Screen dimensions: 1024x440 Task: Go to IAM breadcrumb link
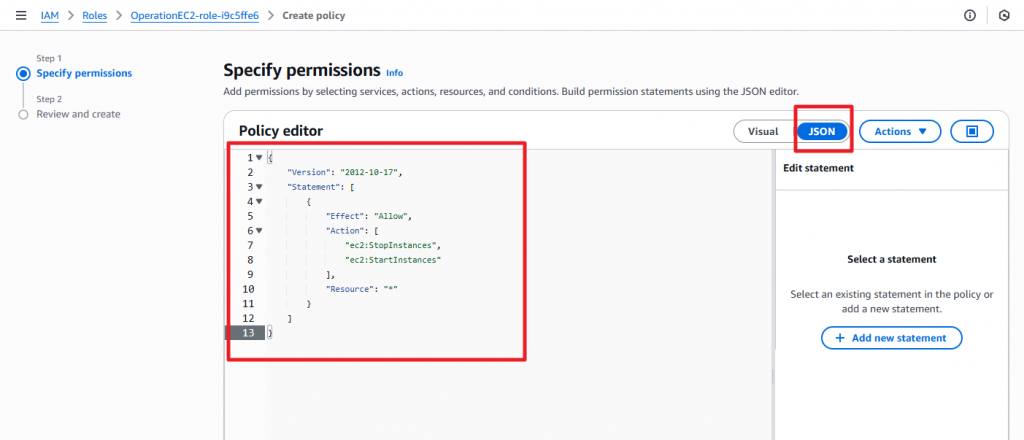click(50, 16)
